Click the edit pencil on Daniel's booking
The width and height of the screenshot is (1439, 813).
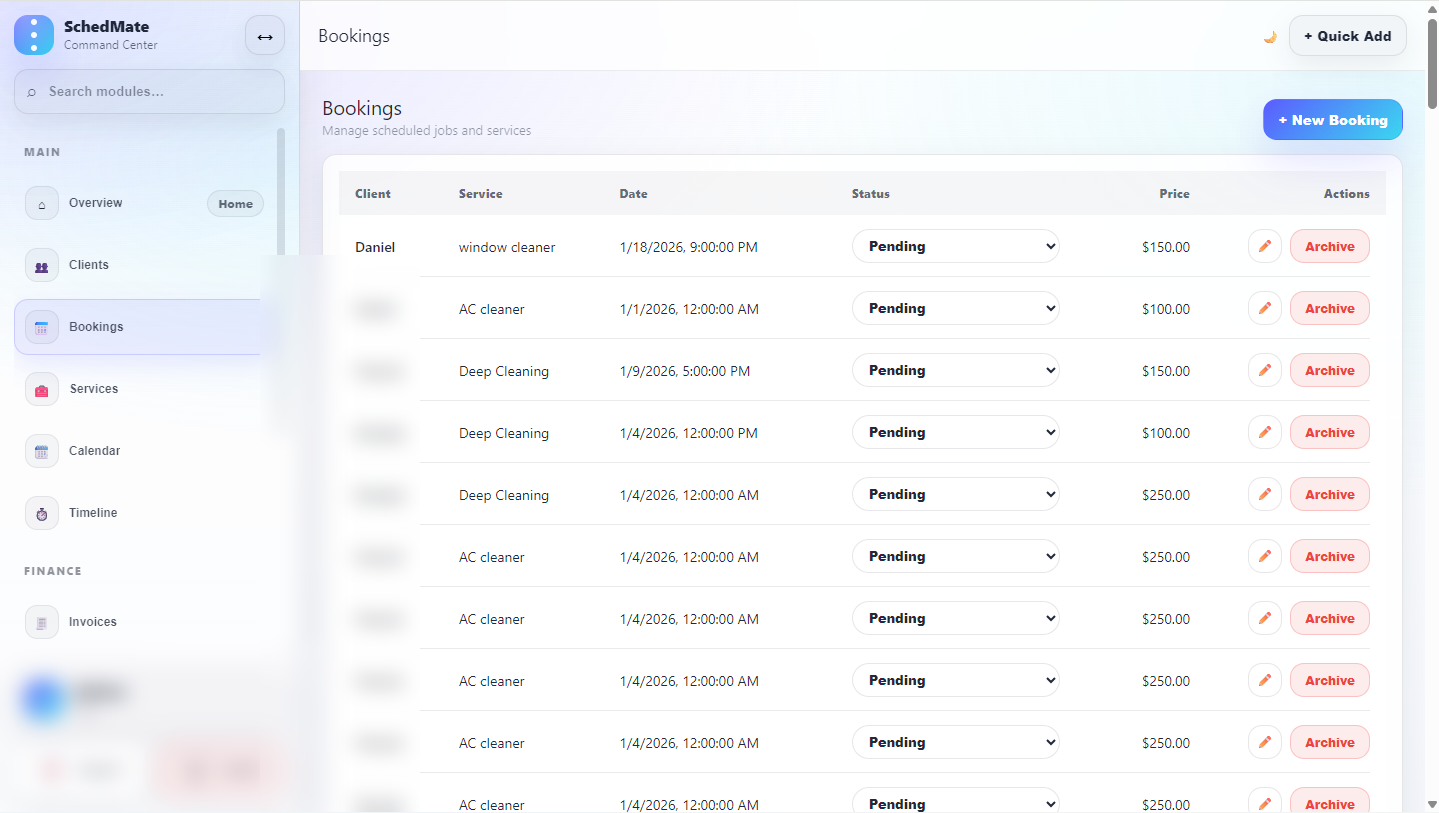click(x=1264, y=246)
